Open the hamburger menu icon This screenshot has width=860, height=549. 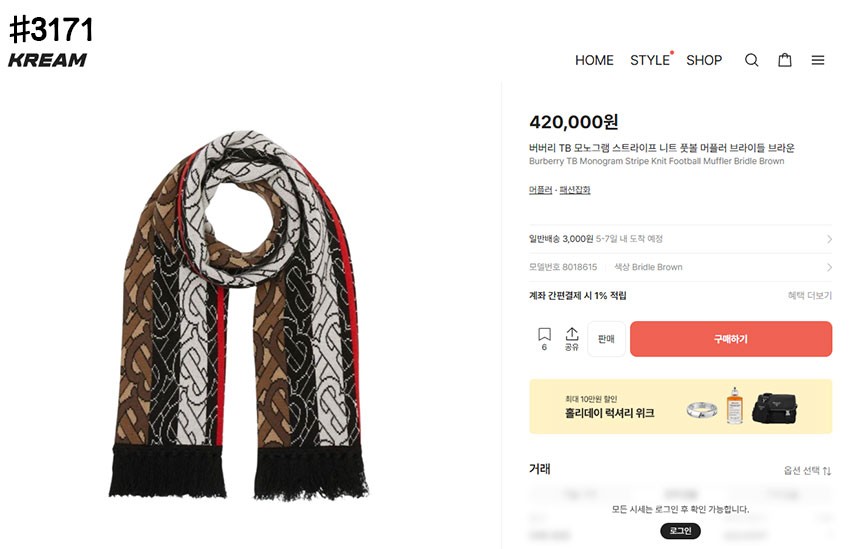coord(818,60)
